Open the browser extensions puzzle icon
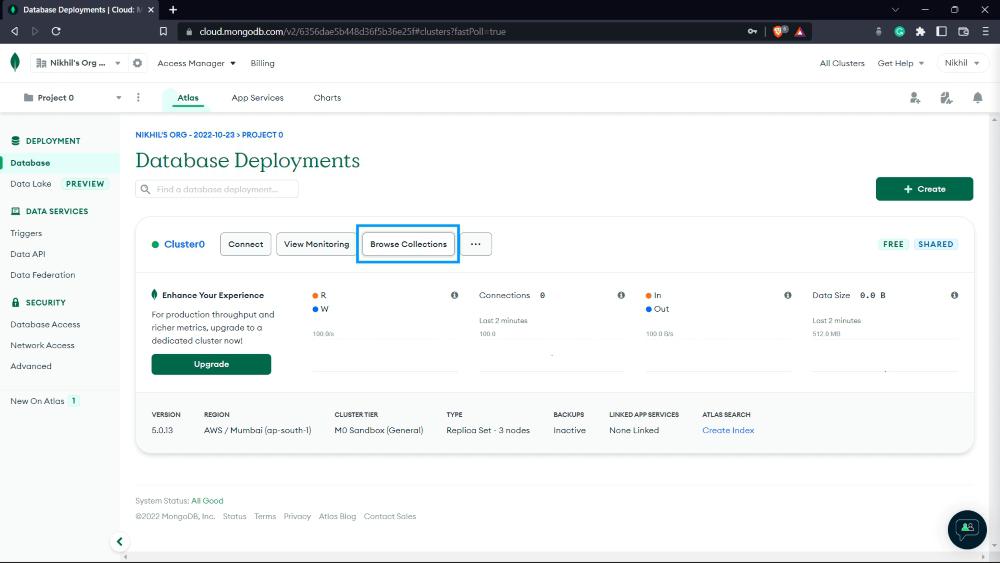Viewport: 1000px width, 563px height. pyautogui.click(x=920, y=31)
